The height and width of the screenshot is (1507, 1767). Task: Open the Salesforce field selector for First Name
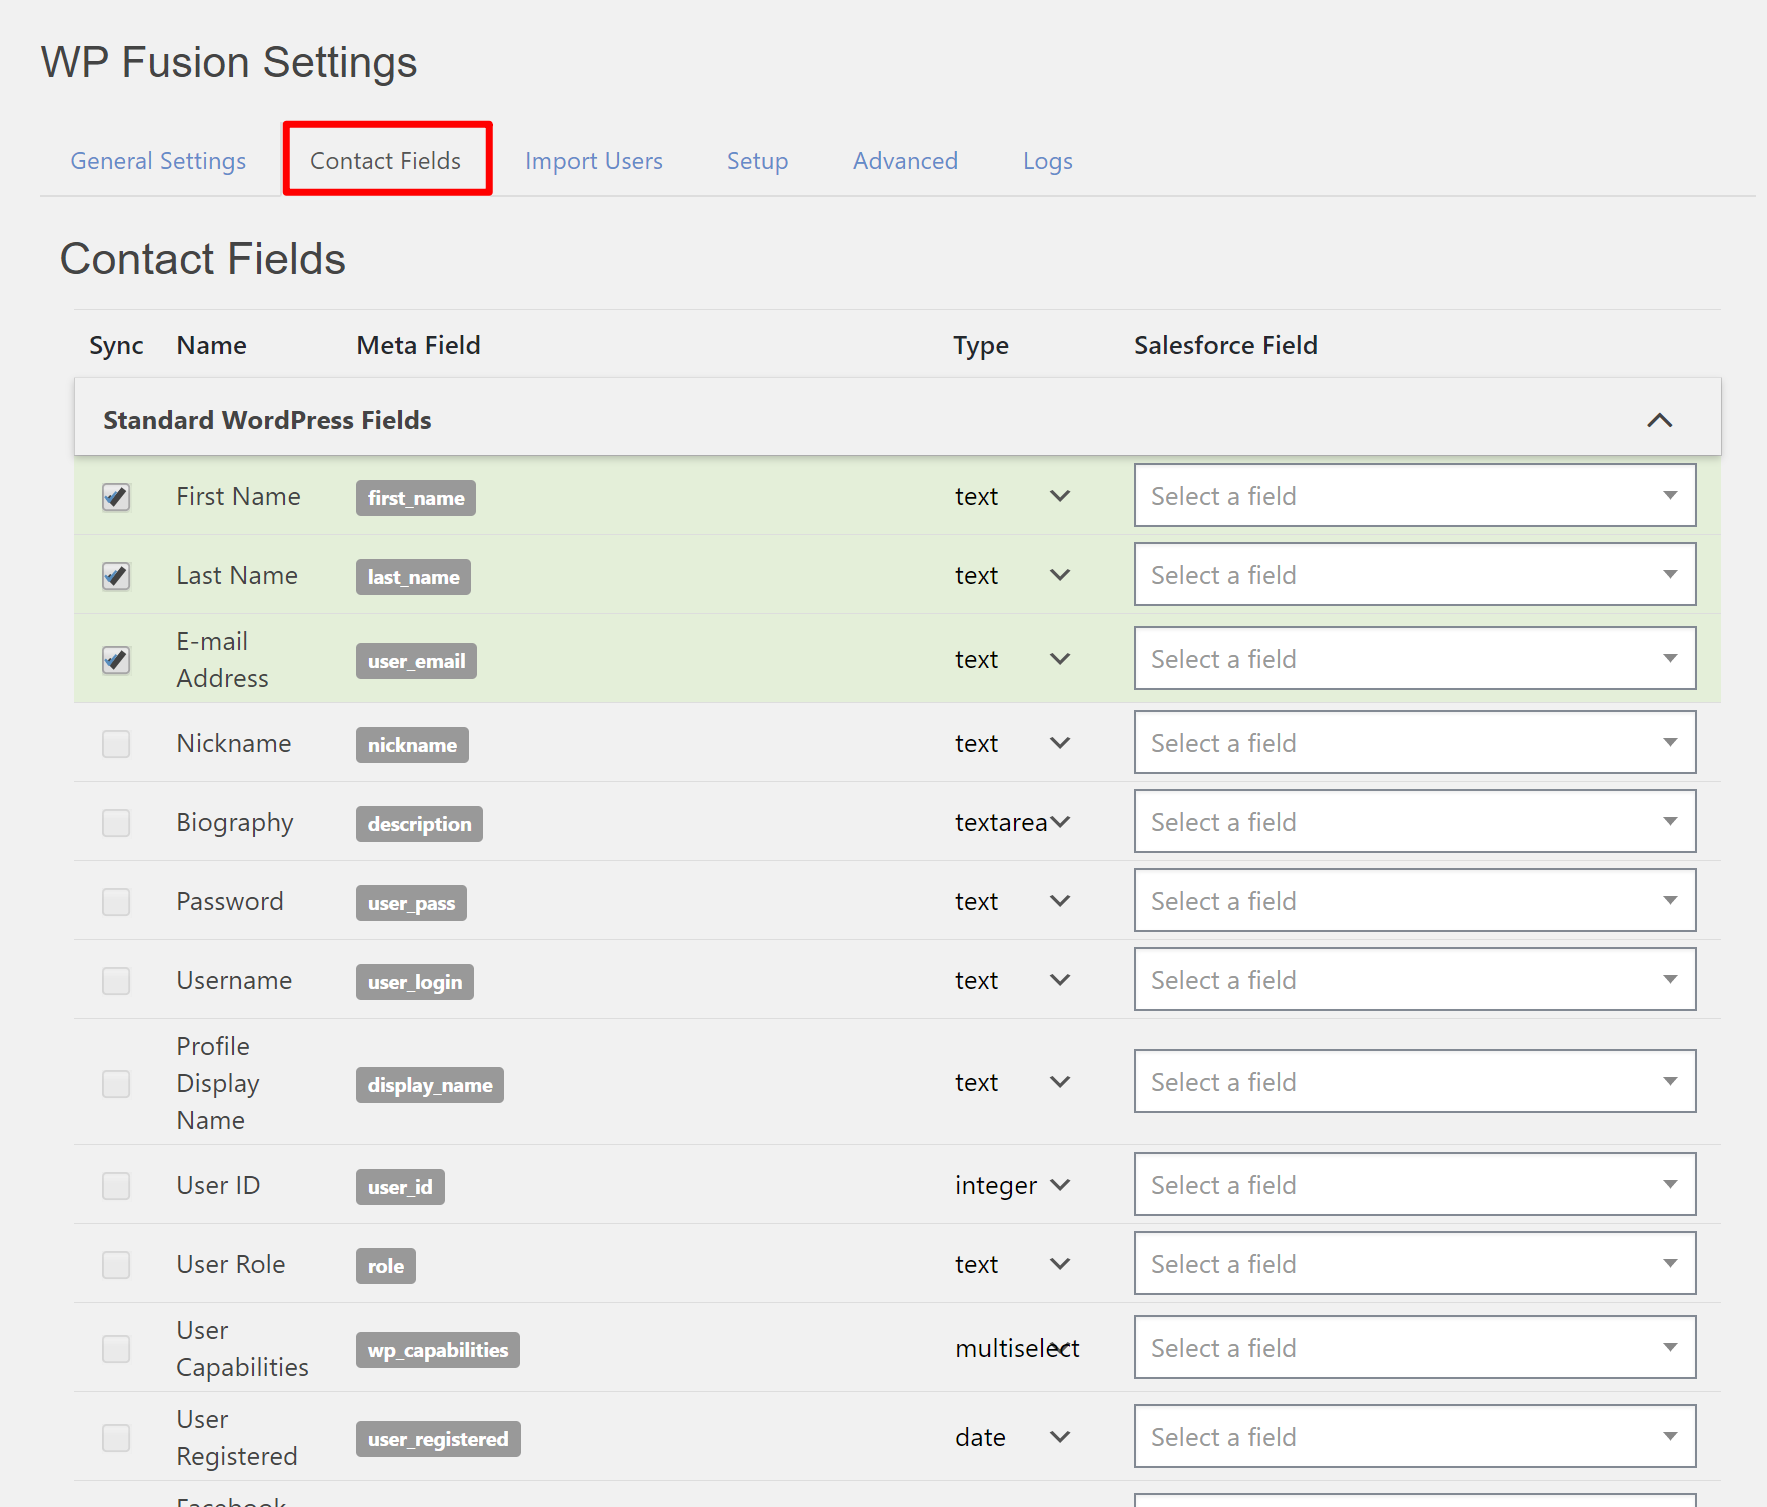tap(1414, 496)
